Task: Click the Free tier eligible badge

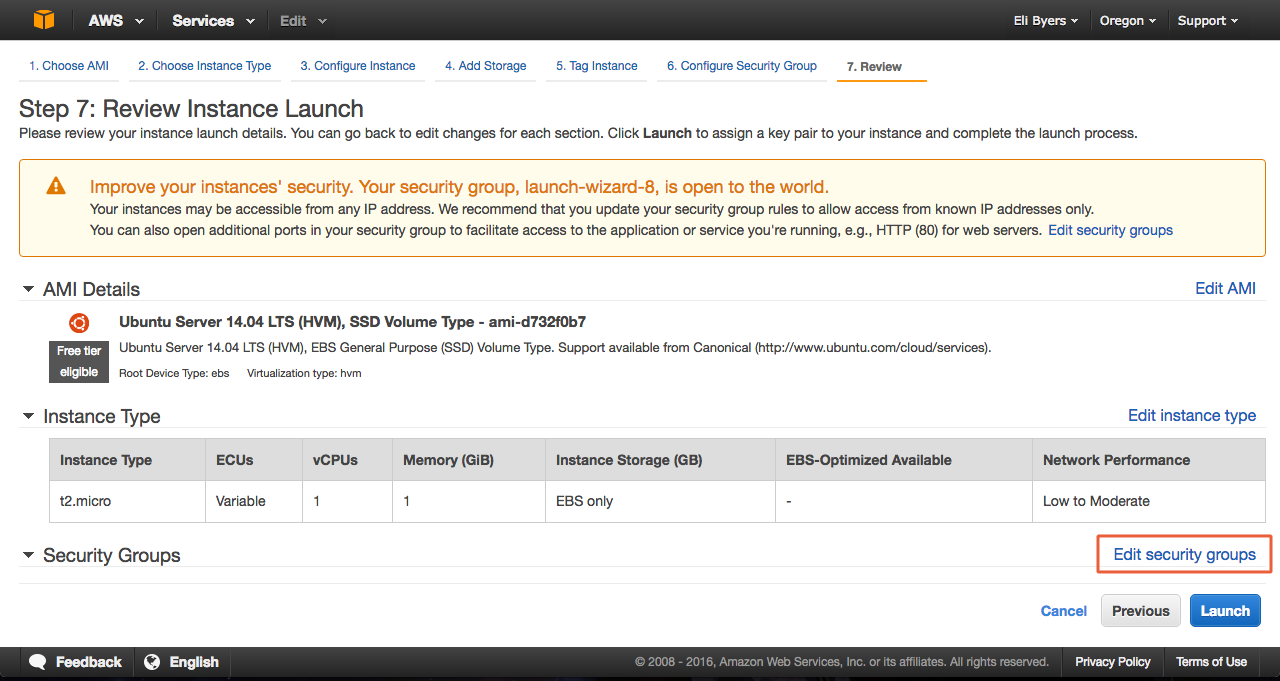Action: click(79, 362)
